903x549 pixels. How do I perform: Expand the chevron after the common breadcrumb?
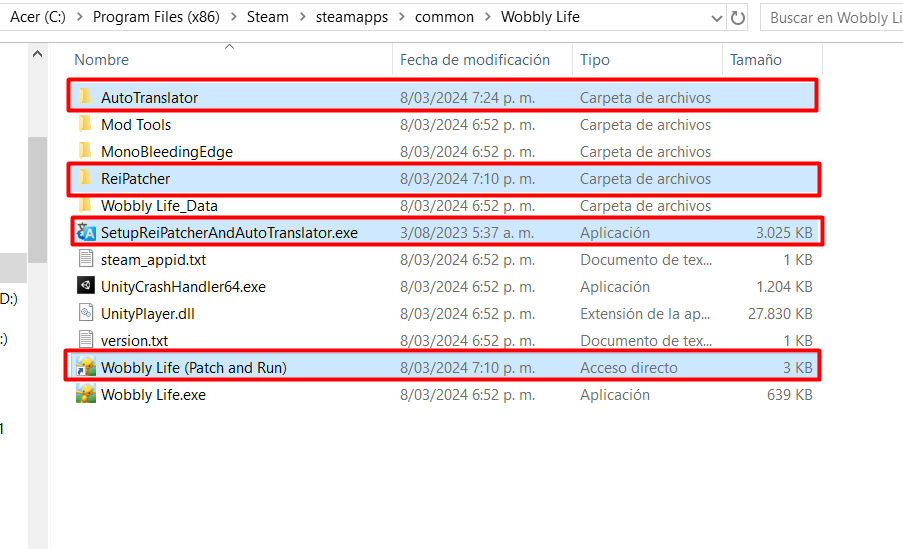[x=488, y=17]
